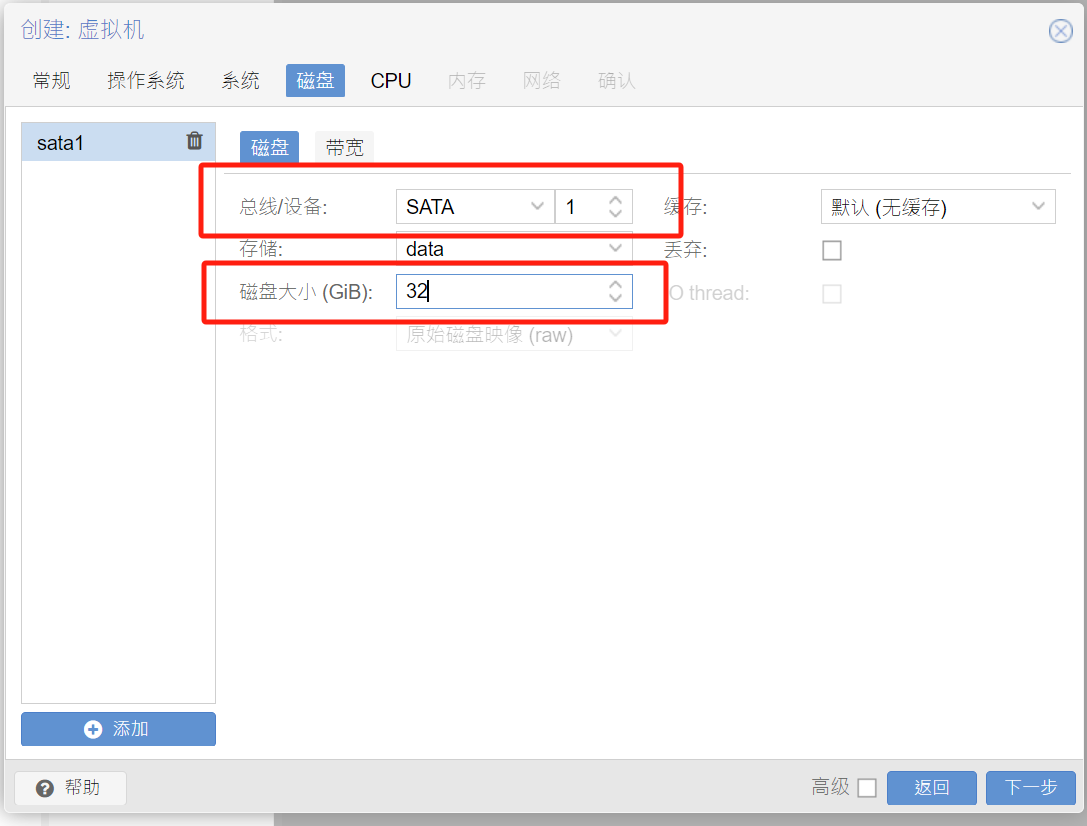Open the 带宽 bandwidth sub-tab

tap(344, 148)
